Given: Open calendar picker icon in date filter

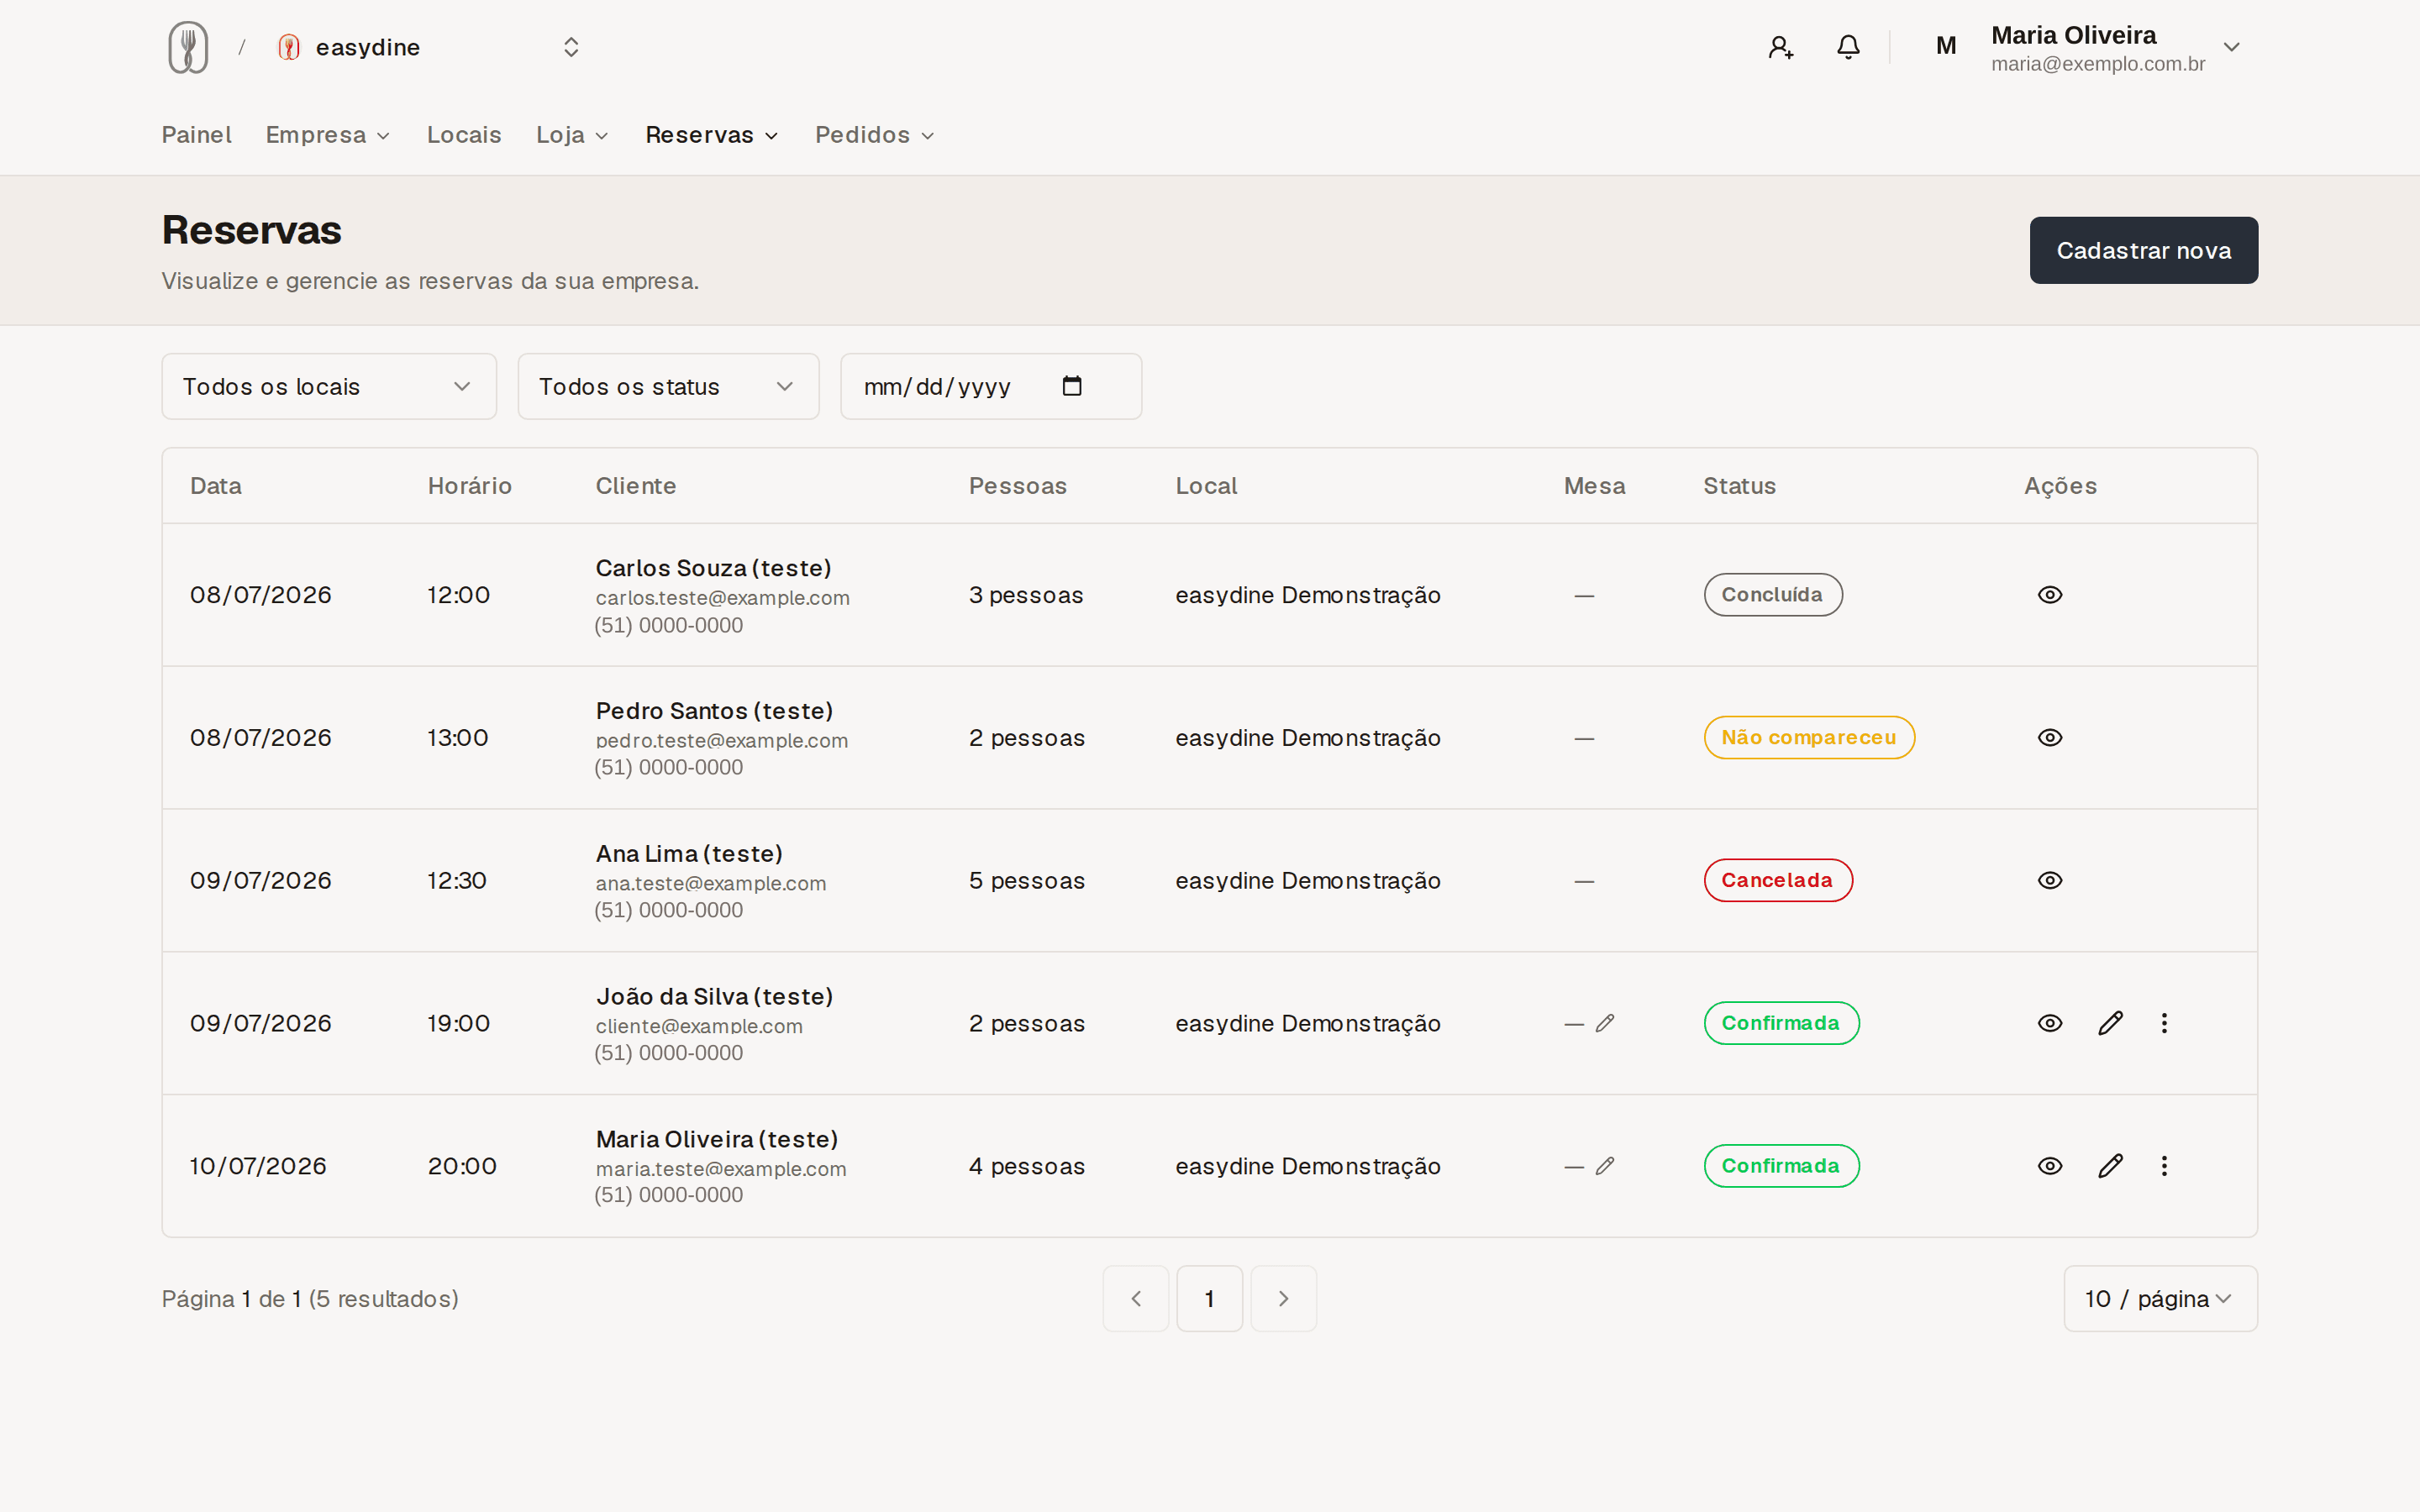Looking at the screenshot, I should [x=1072, y=386].
